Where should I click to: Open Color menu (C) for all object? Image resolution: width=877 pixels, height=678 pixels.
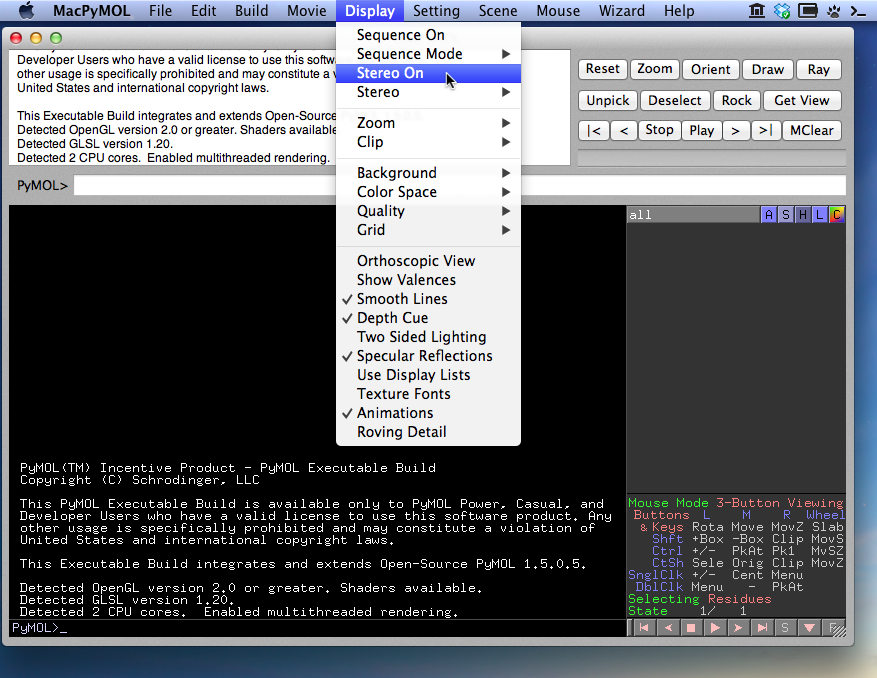(x=837, y=214)
